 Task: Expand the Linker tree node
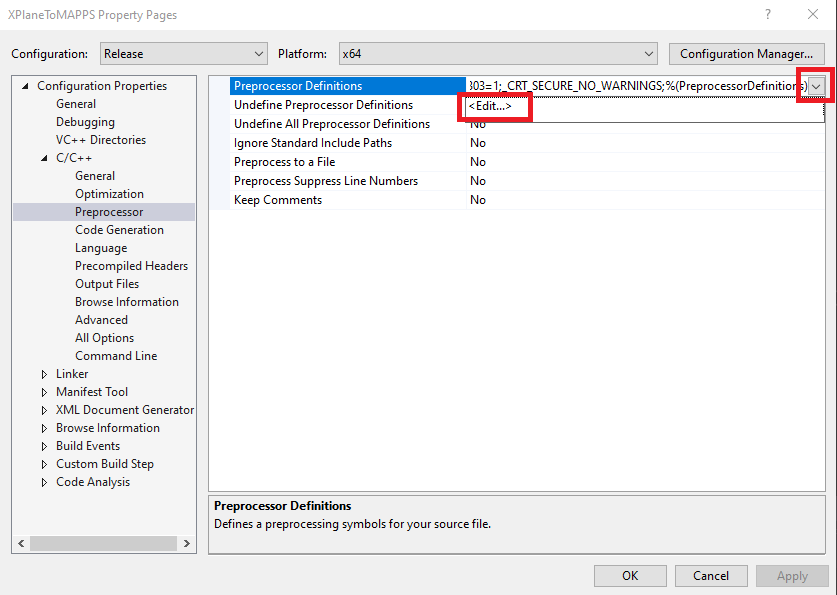[x=44, y=374]
